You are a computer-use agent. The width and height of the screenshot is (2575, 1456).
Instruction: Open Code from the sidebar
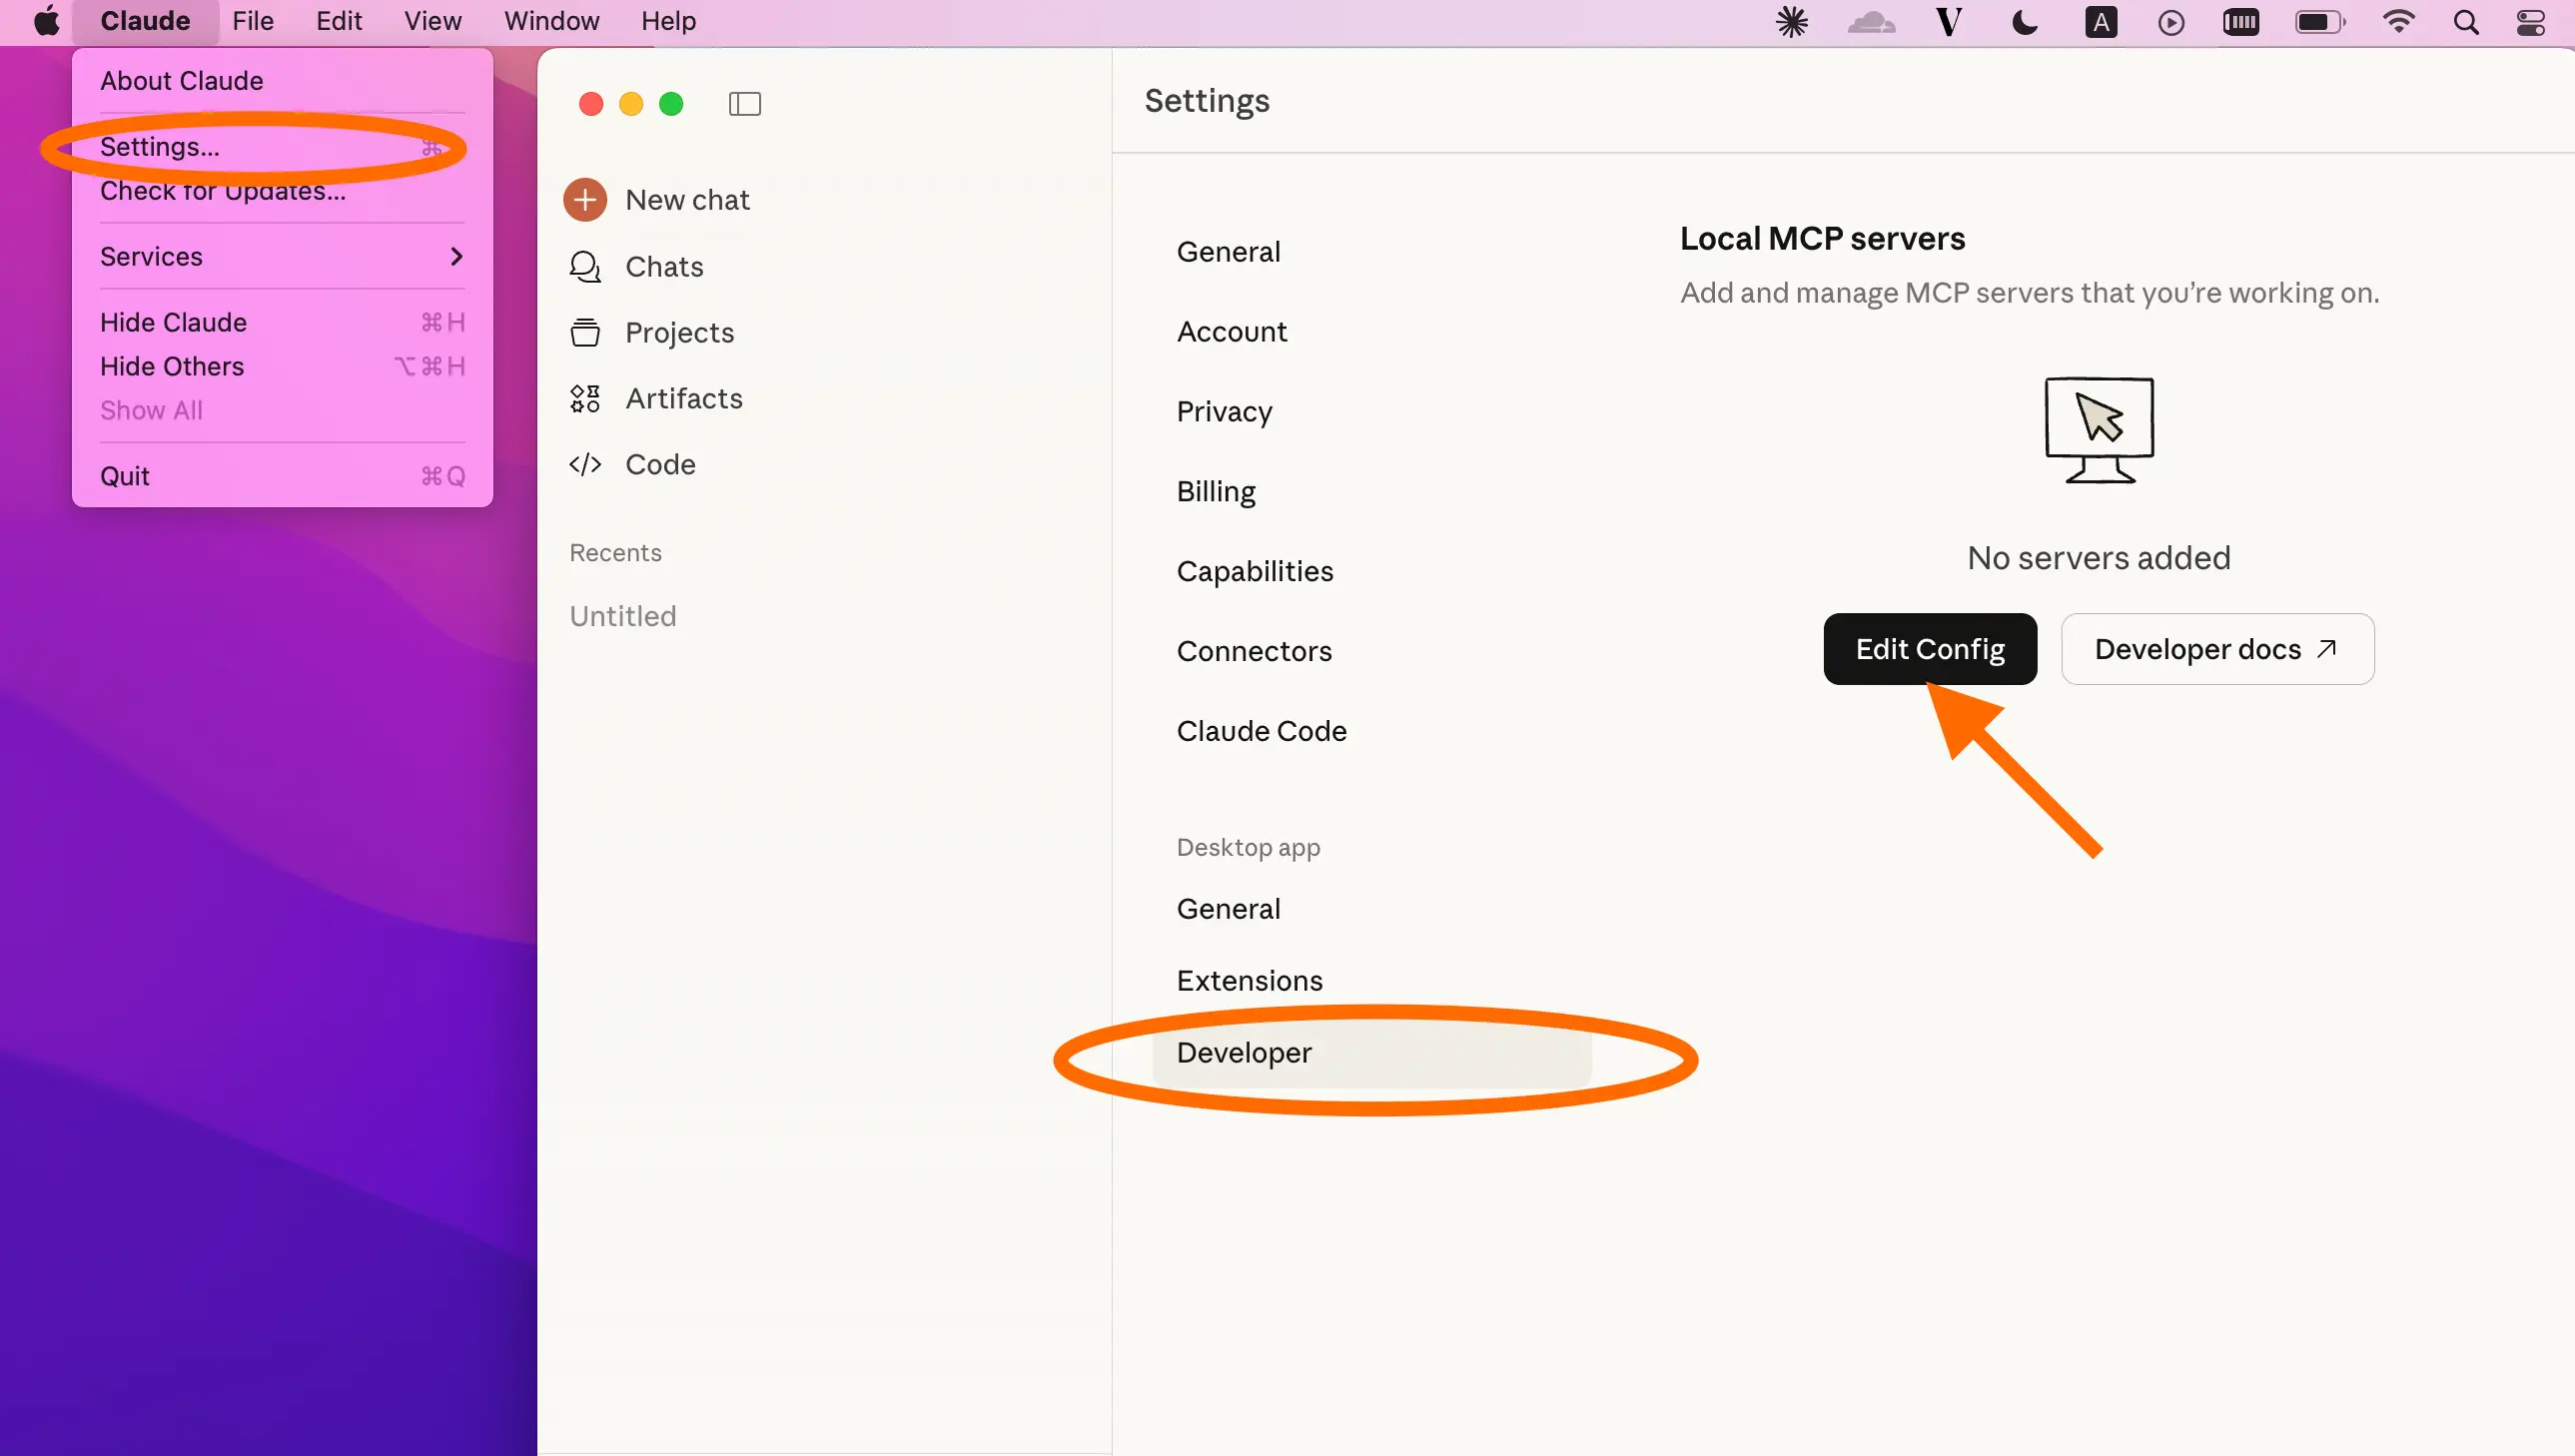point(659,465)
